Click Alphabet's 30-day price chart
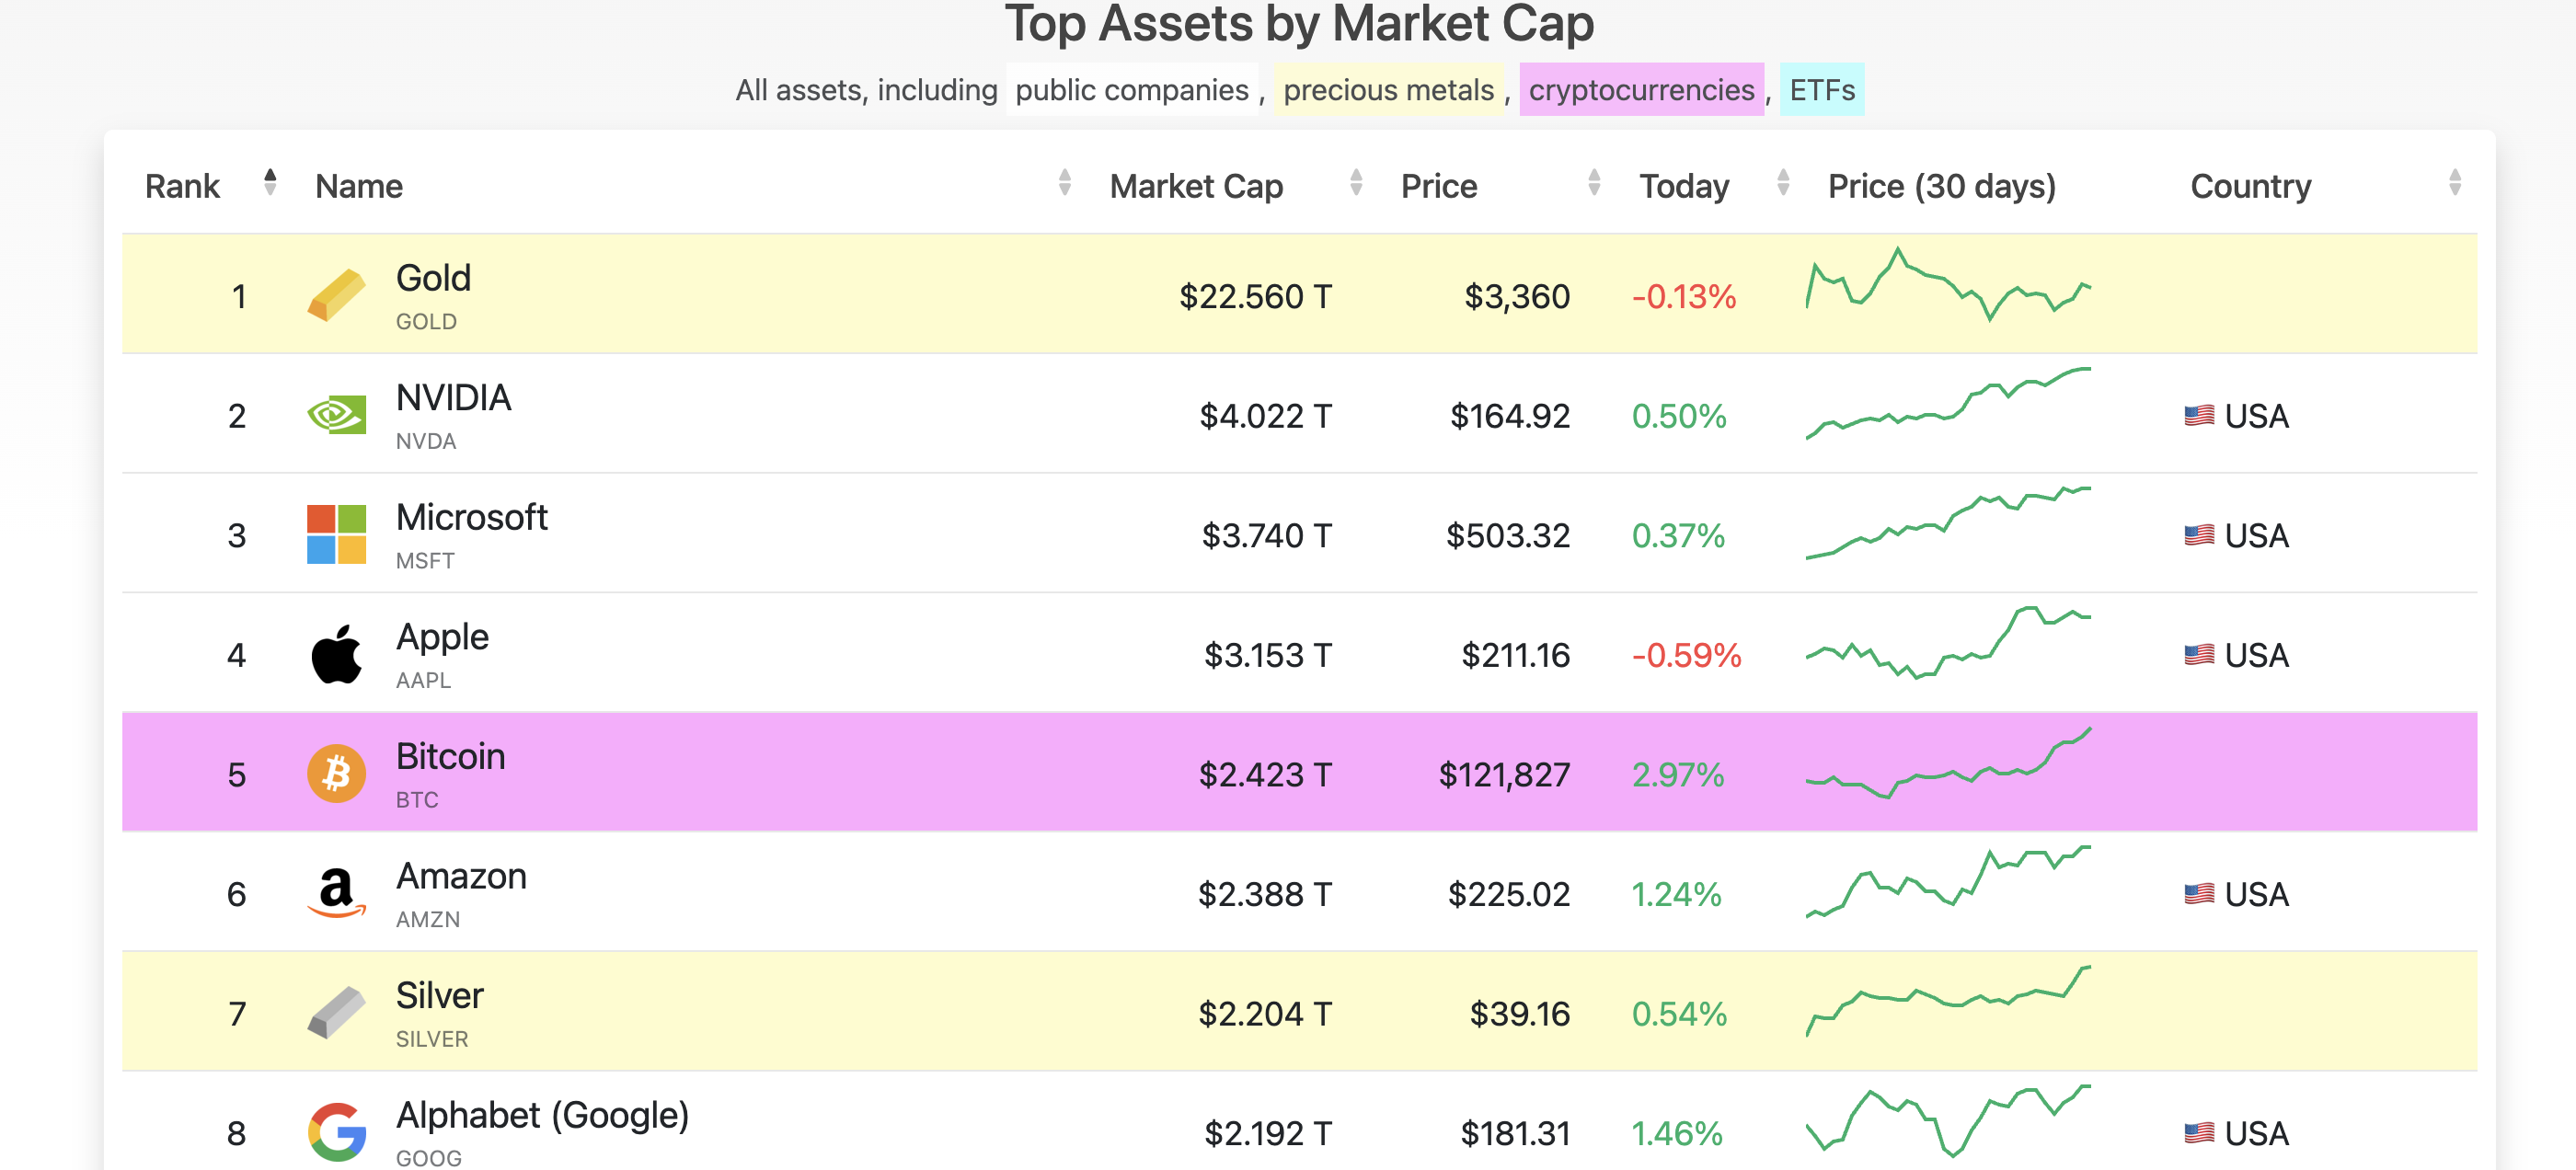The height and width of the screenshot is (1170, 2576). [x=1948, y=1120]
